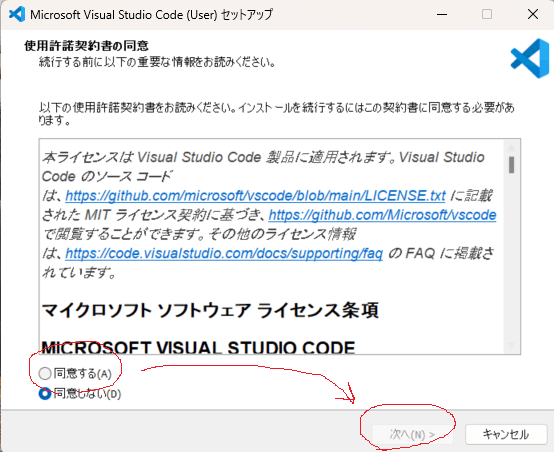Close the setup window with X

click(x=533, y=14)
